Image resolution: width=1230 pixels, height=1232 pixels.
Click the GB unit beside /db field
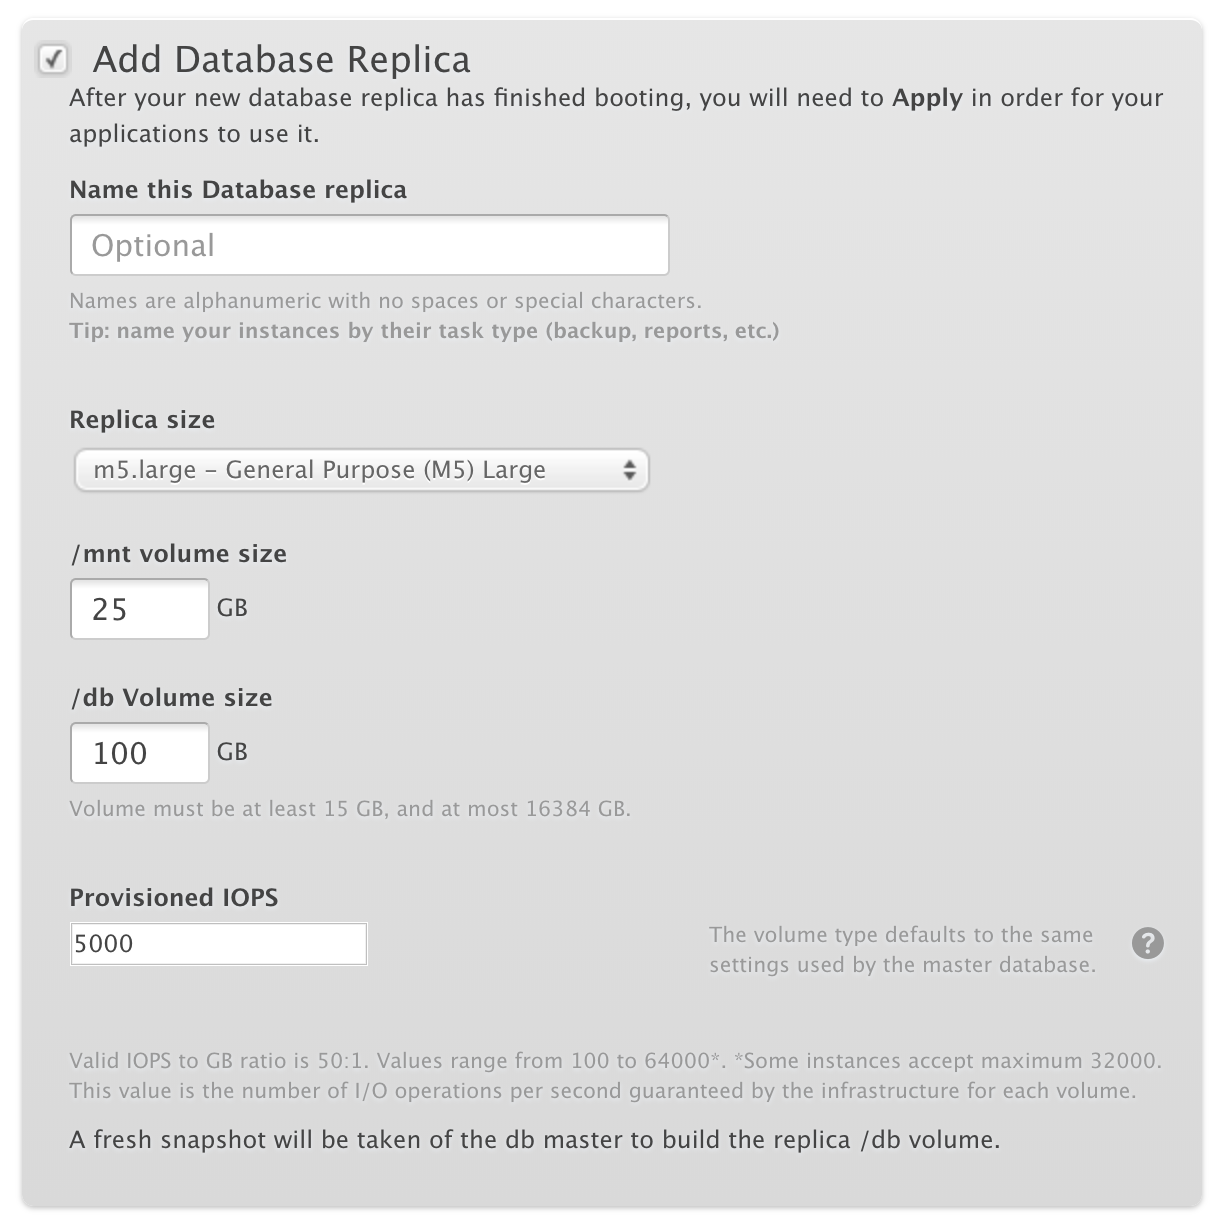click(x=232, y=752)
